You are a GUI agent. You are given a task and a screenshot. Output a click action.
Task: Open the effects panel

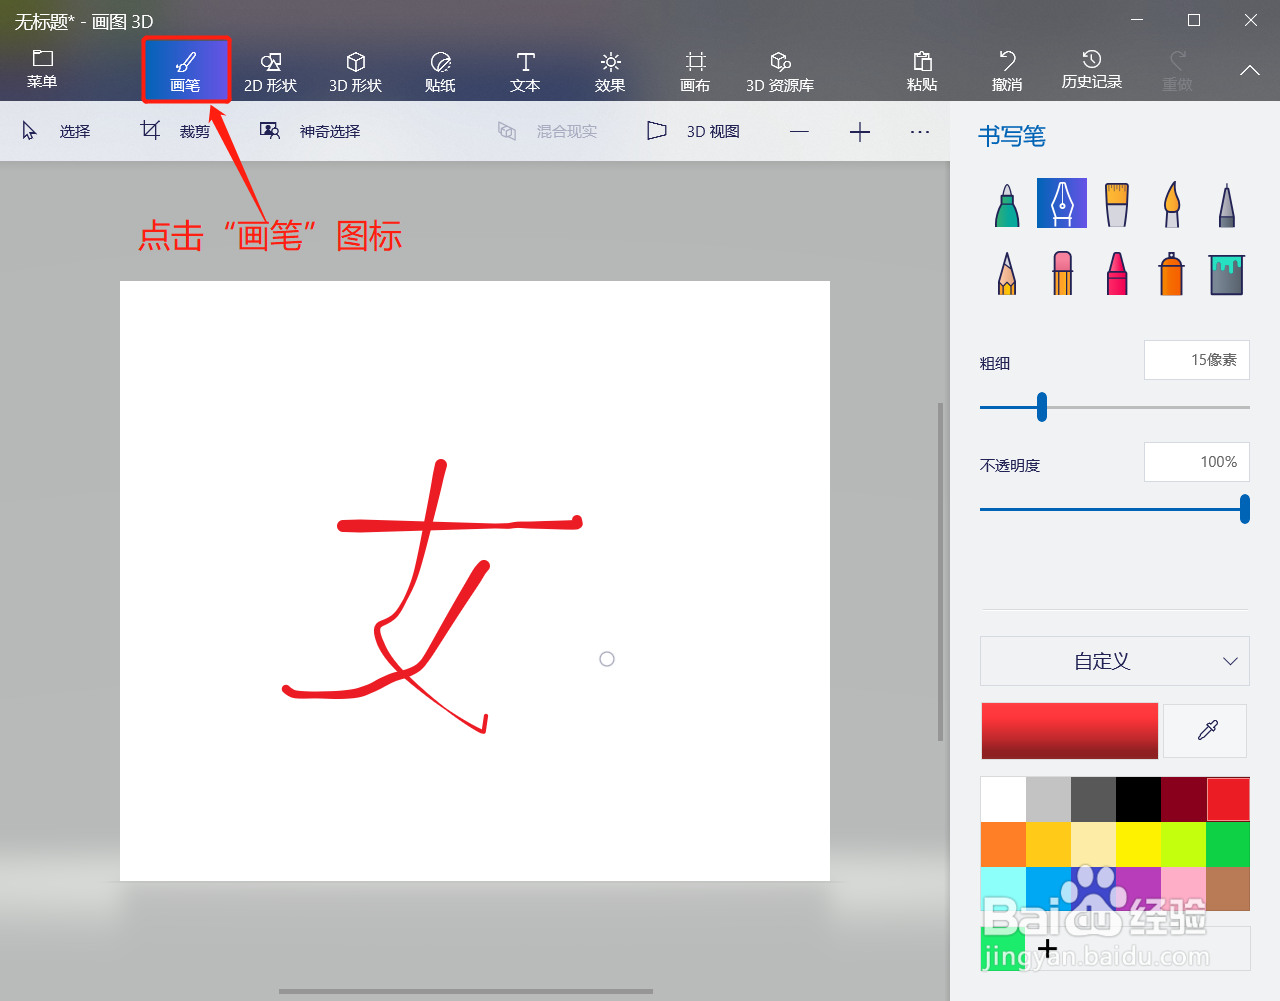[609, 70]
